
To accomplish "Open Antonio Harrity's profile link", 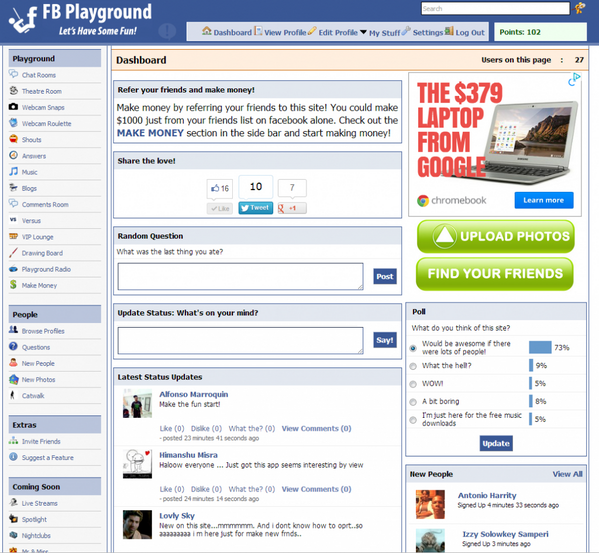I will [x=487, y=495].
